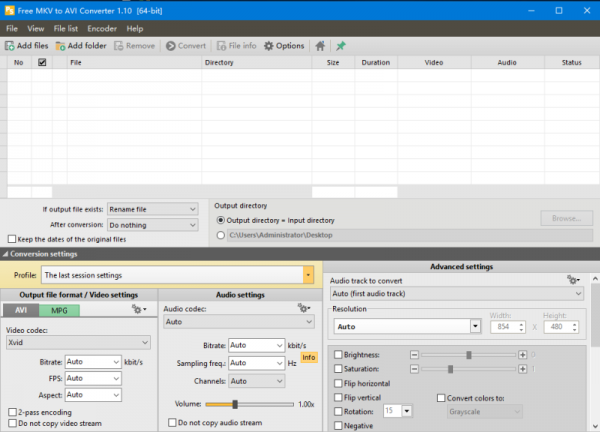Open the Channels dropdown
Viewport: 600px width, 432px height.
pos(256,381)
